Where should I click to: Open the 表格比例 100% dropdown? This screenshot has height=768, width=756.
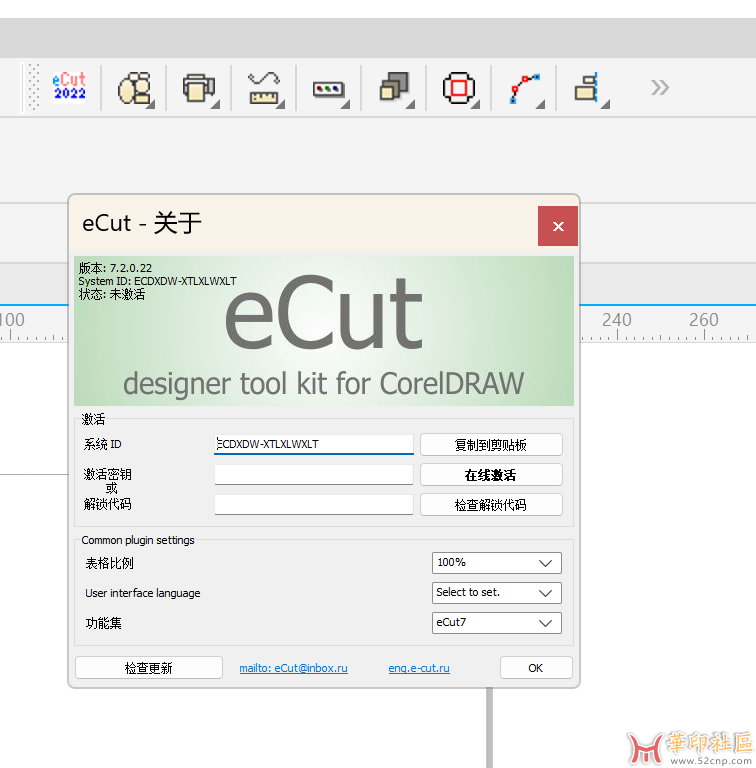click(x=496, y=563)
